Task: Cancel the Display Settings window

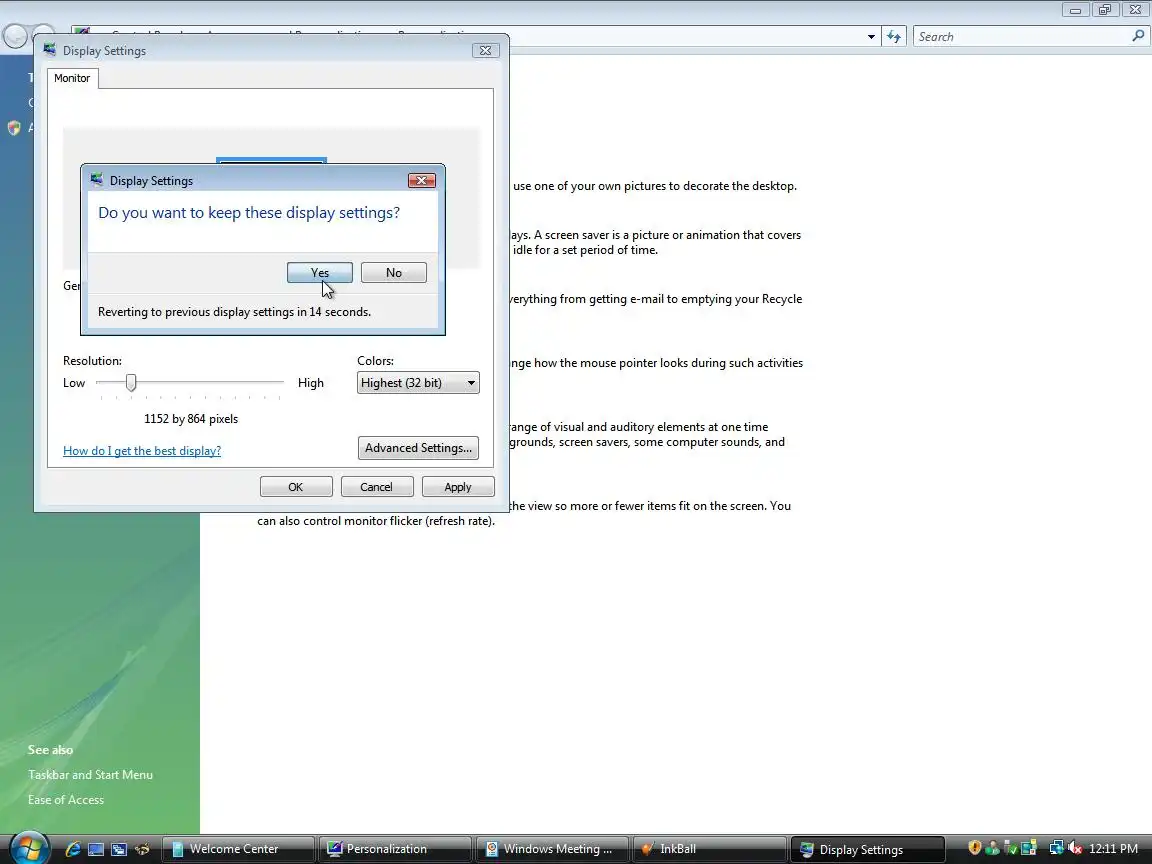Action: tap(377, 487)
